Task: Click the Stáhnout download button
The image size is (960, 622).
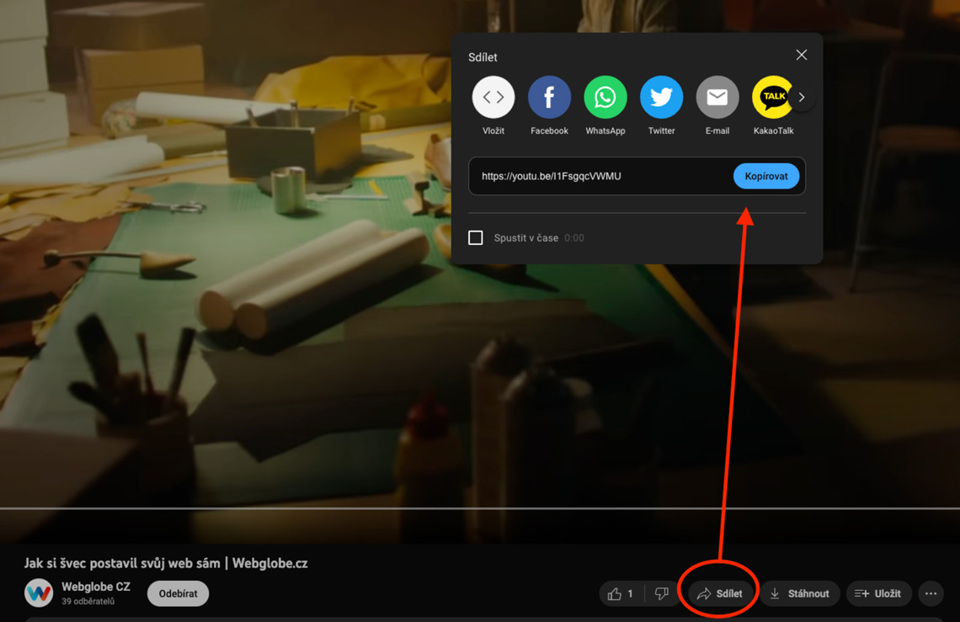Action: pyautogui.click(x=800, y=594)
